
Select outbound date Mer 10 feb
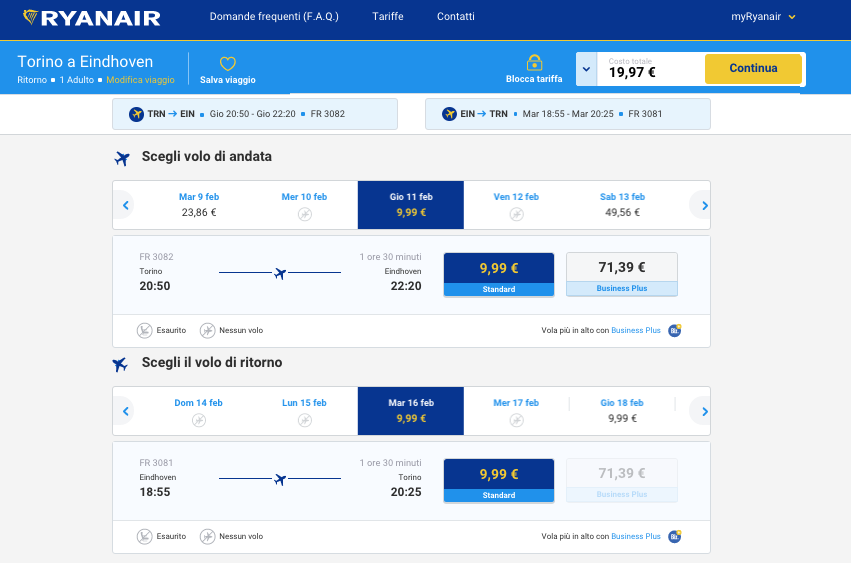click(x=304, y=205)
